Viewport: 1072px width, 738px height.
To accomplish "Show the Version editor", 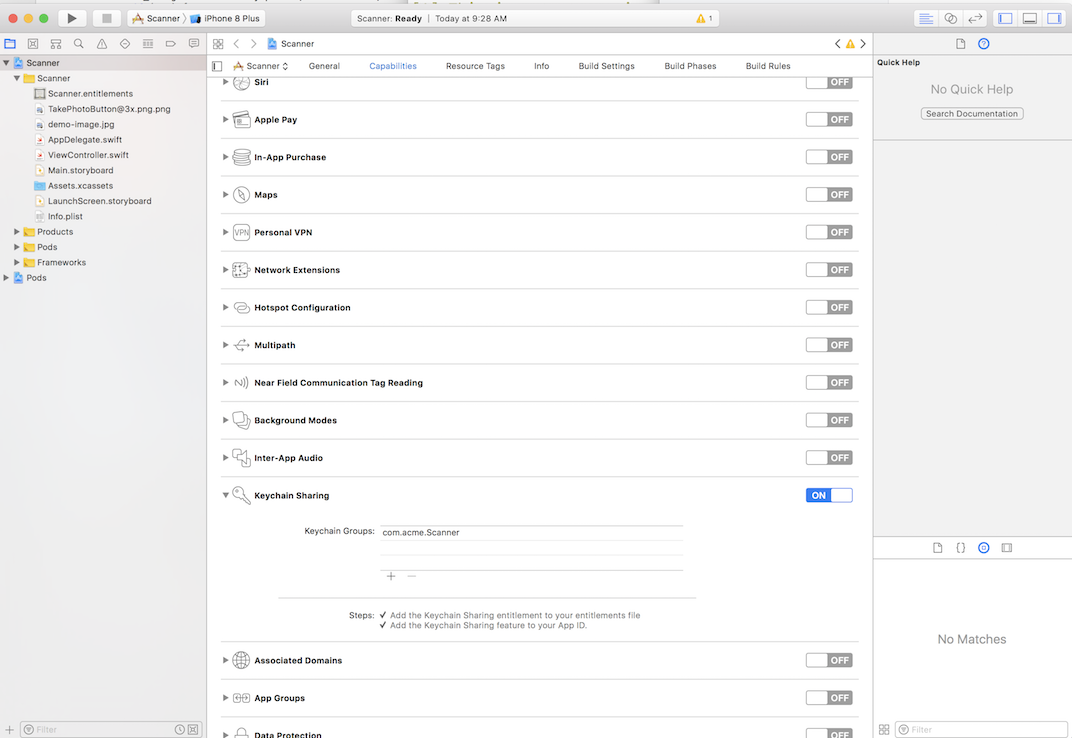I will click(x=975, y=18).
